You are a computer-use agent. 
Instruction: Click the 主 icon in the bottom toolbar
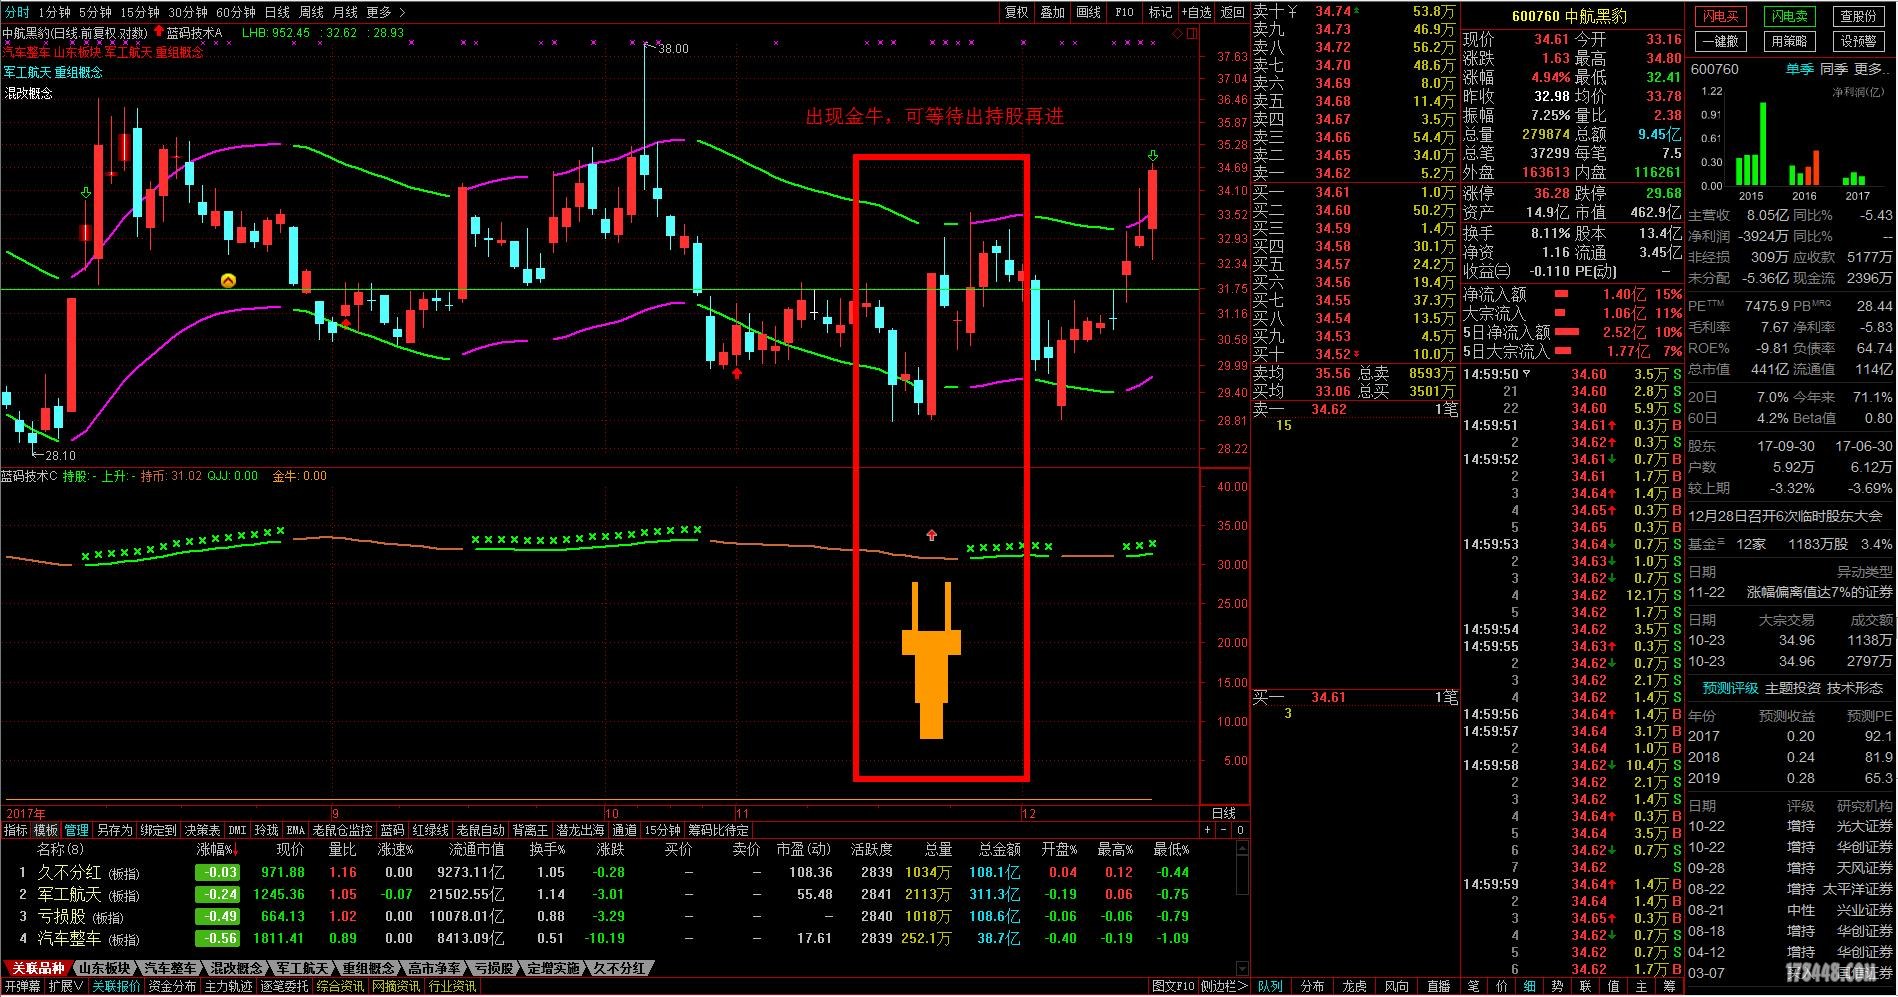pyautogui.click(x=1641, y=986)
